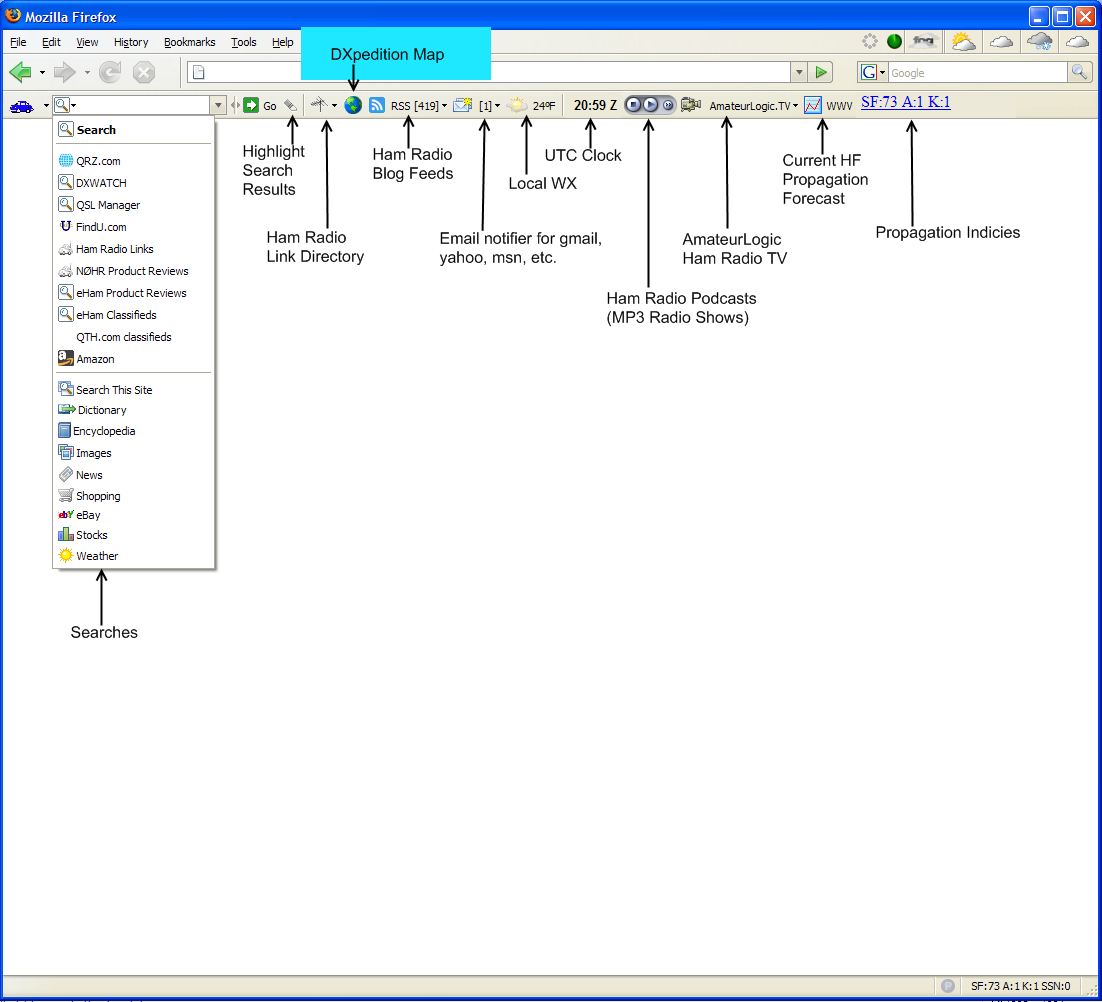
Task: Click the reload page button
Action: tap(110, 72)
